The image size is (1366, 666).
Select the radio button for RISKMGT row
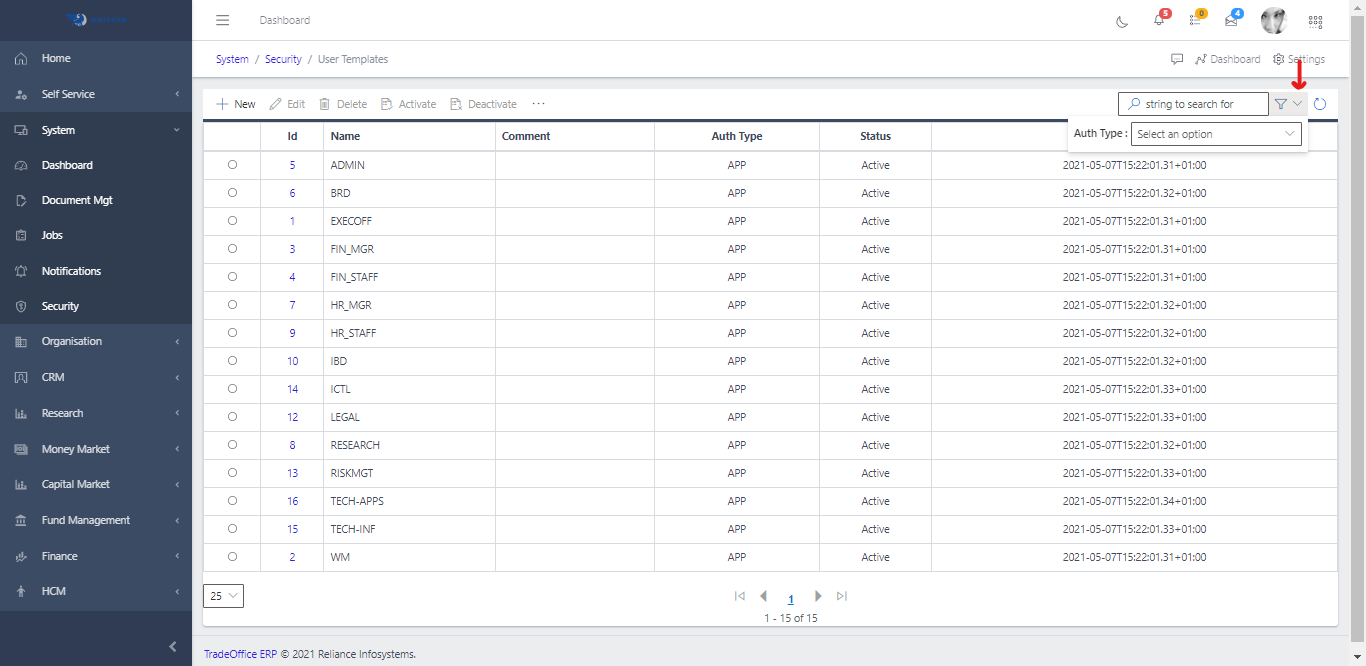point(231,473)
